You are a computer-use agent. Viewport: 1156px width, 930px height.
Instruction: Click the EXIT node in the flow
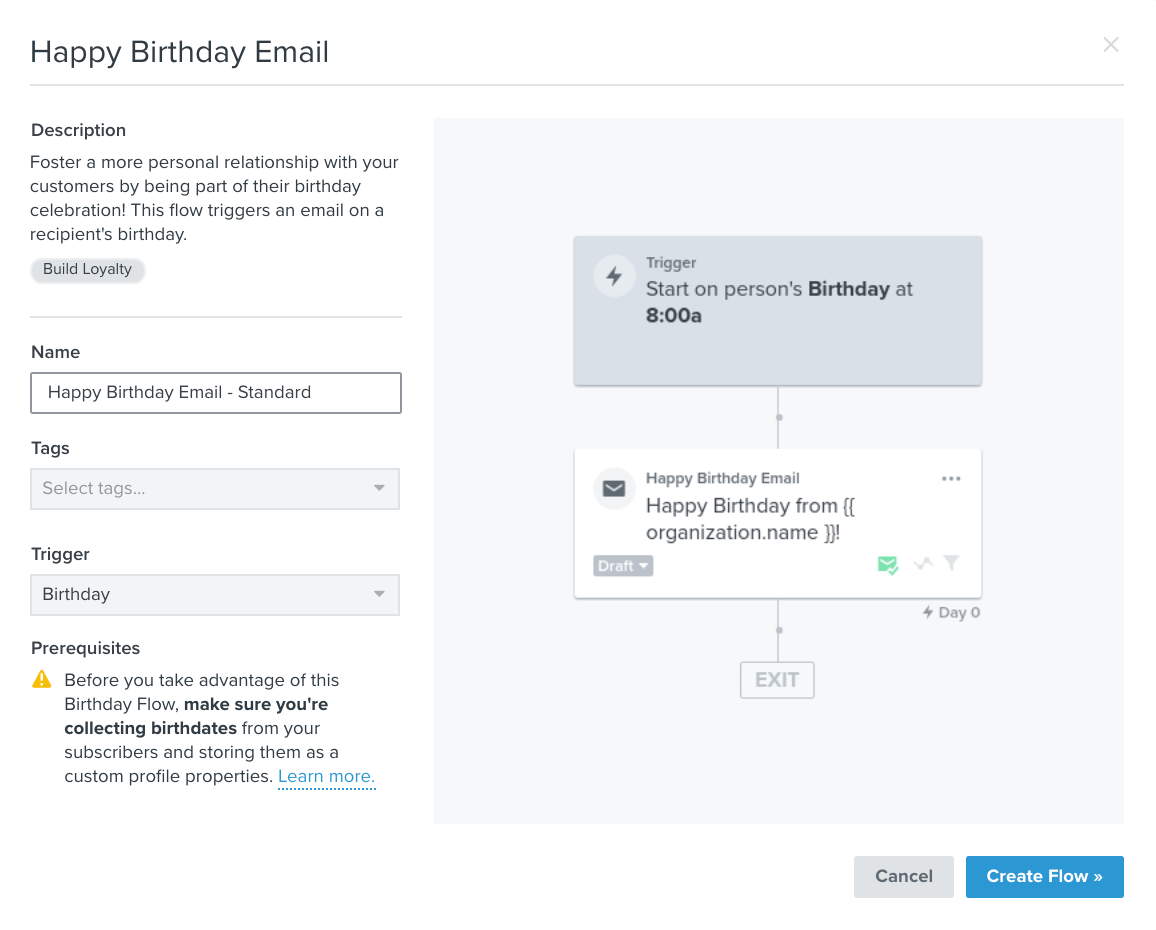777,680
